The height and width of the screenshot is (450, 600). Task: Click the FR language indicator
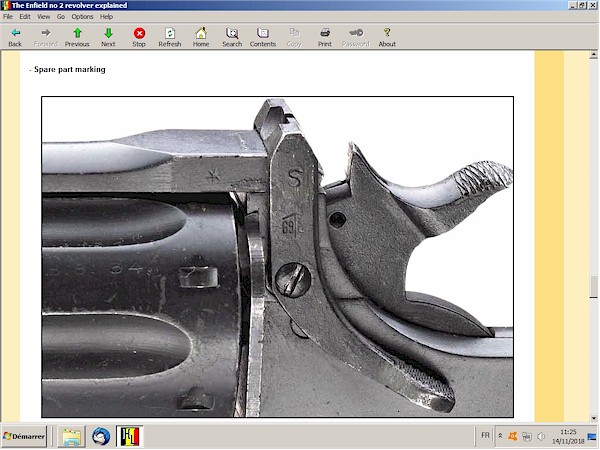pyautogui.click(x=485, y=435)
